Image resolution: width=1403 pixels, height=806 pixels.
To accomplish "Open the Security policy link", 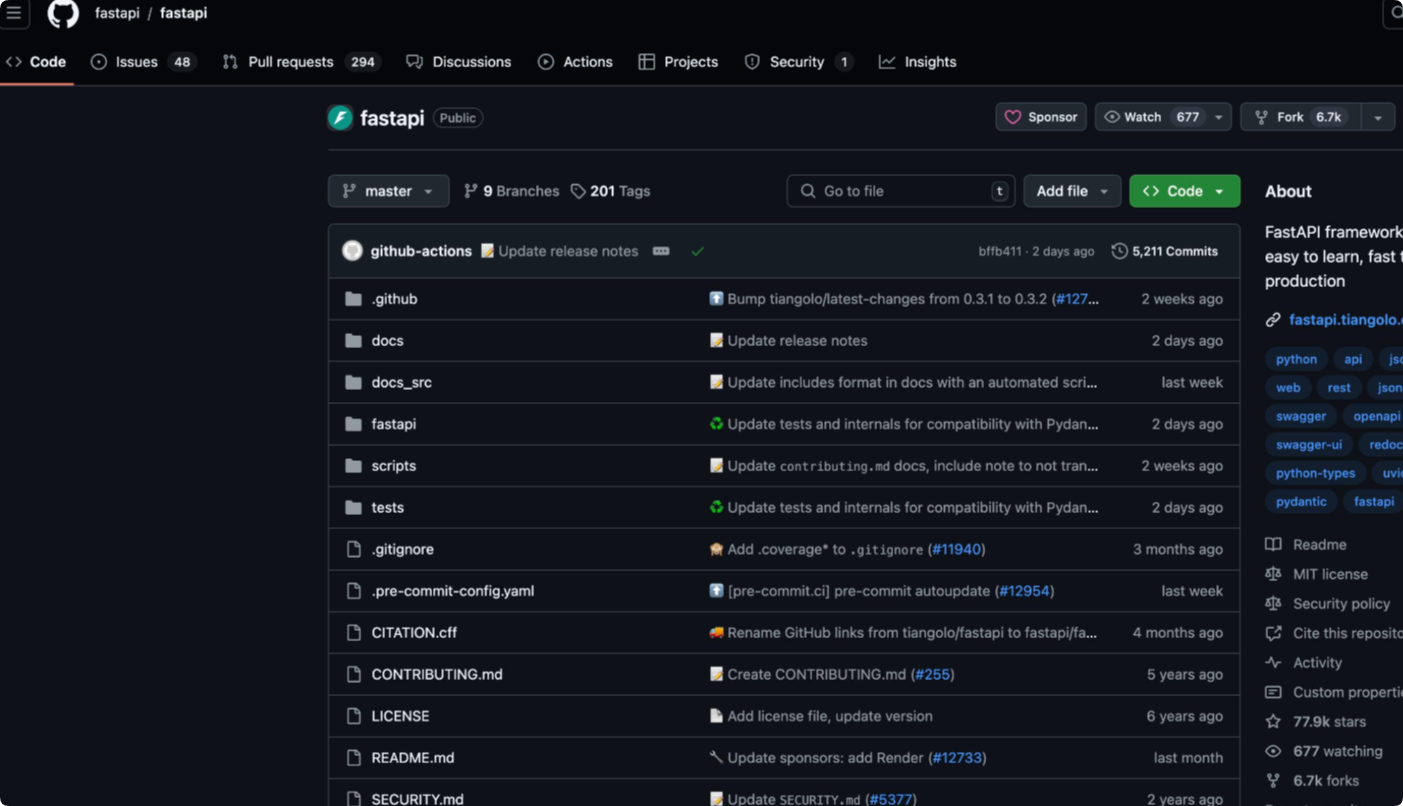I will [x=1341, y=604].
